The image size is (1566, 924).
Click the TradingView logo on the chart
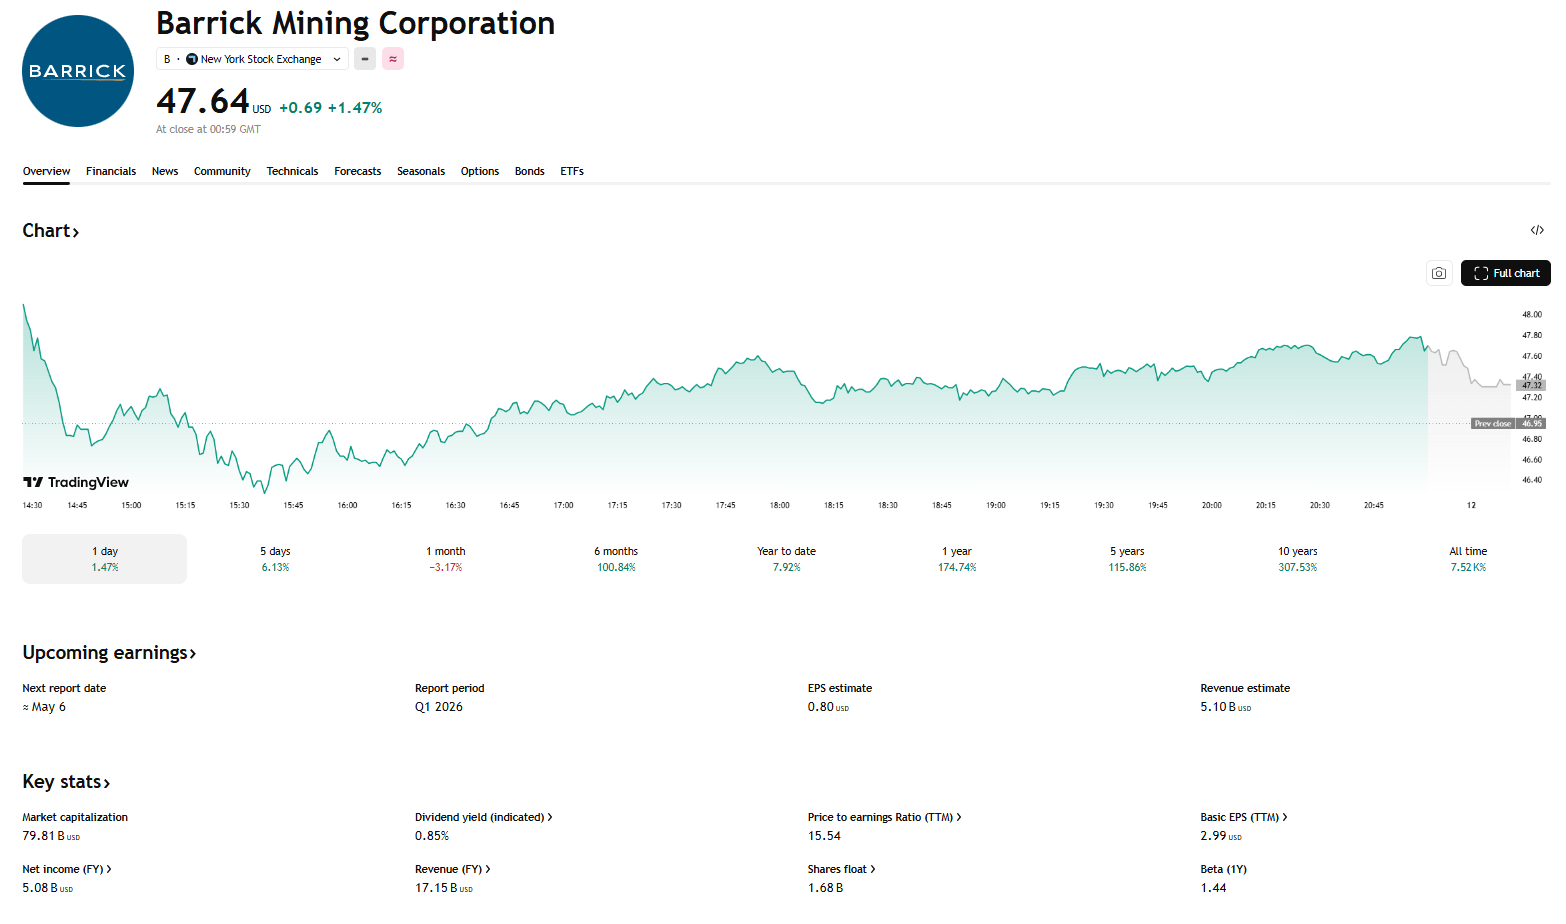click(75, 482)
